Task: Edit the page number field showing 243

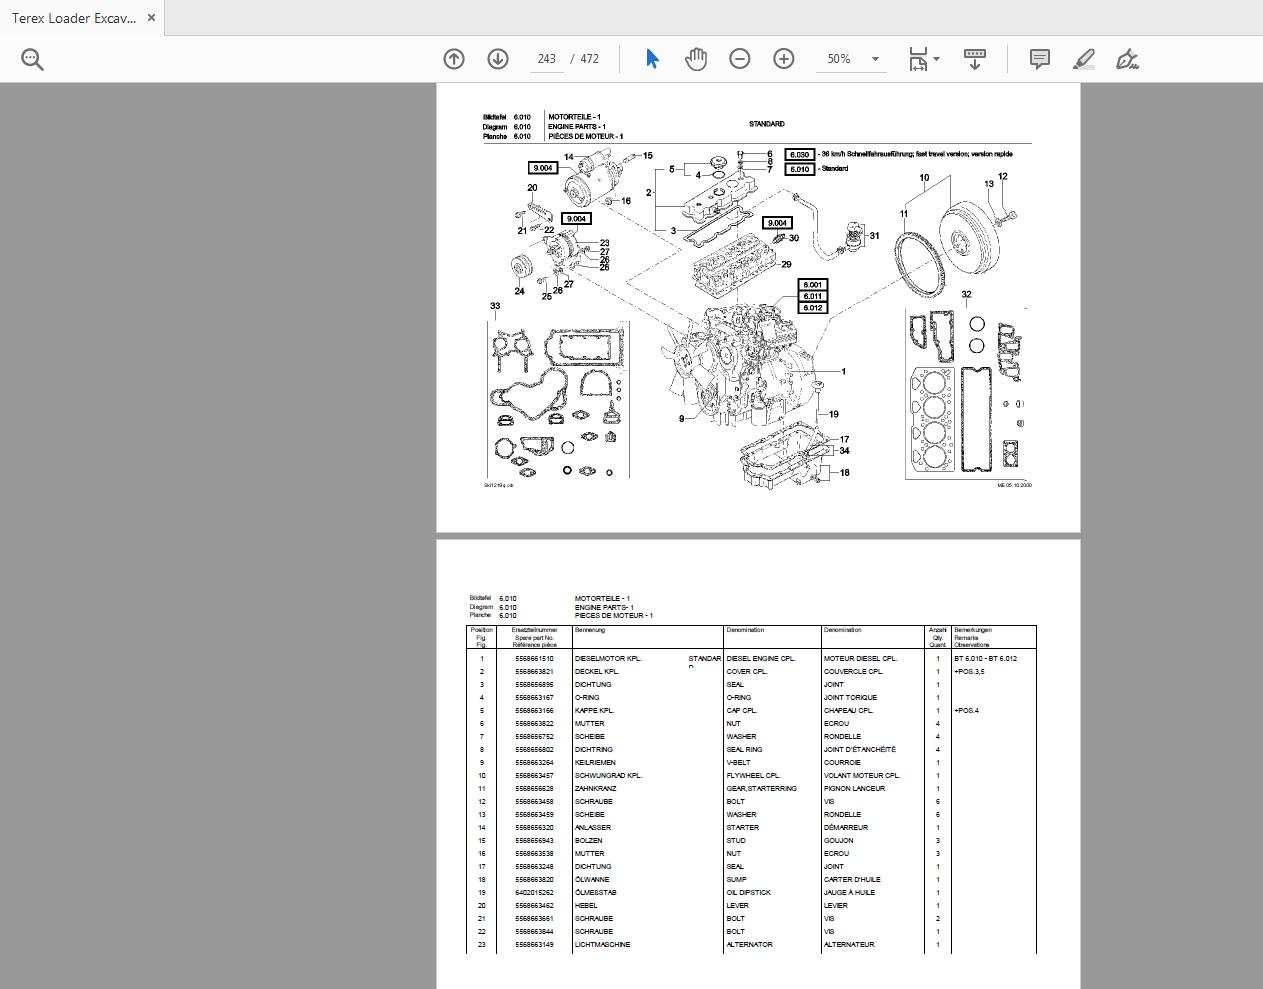Action: pyautogui.click(x=546, y=59)
